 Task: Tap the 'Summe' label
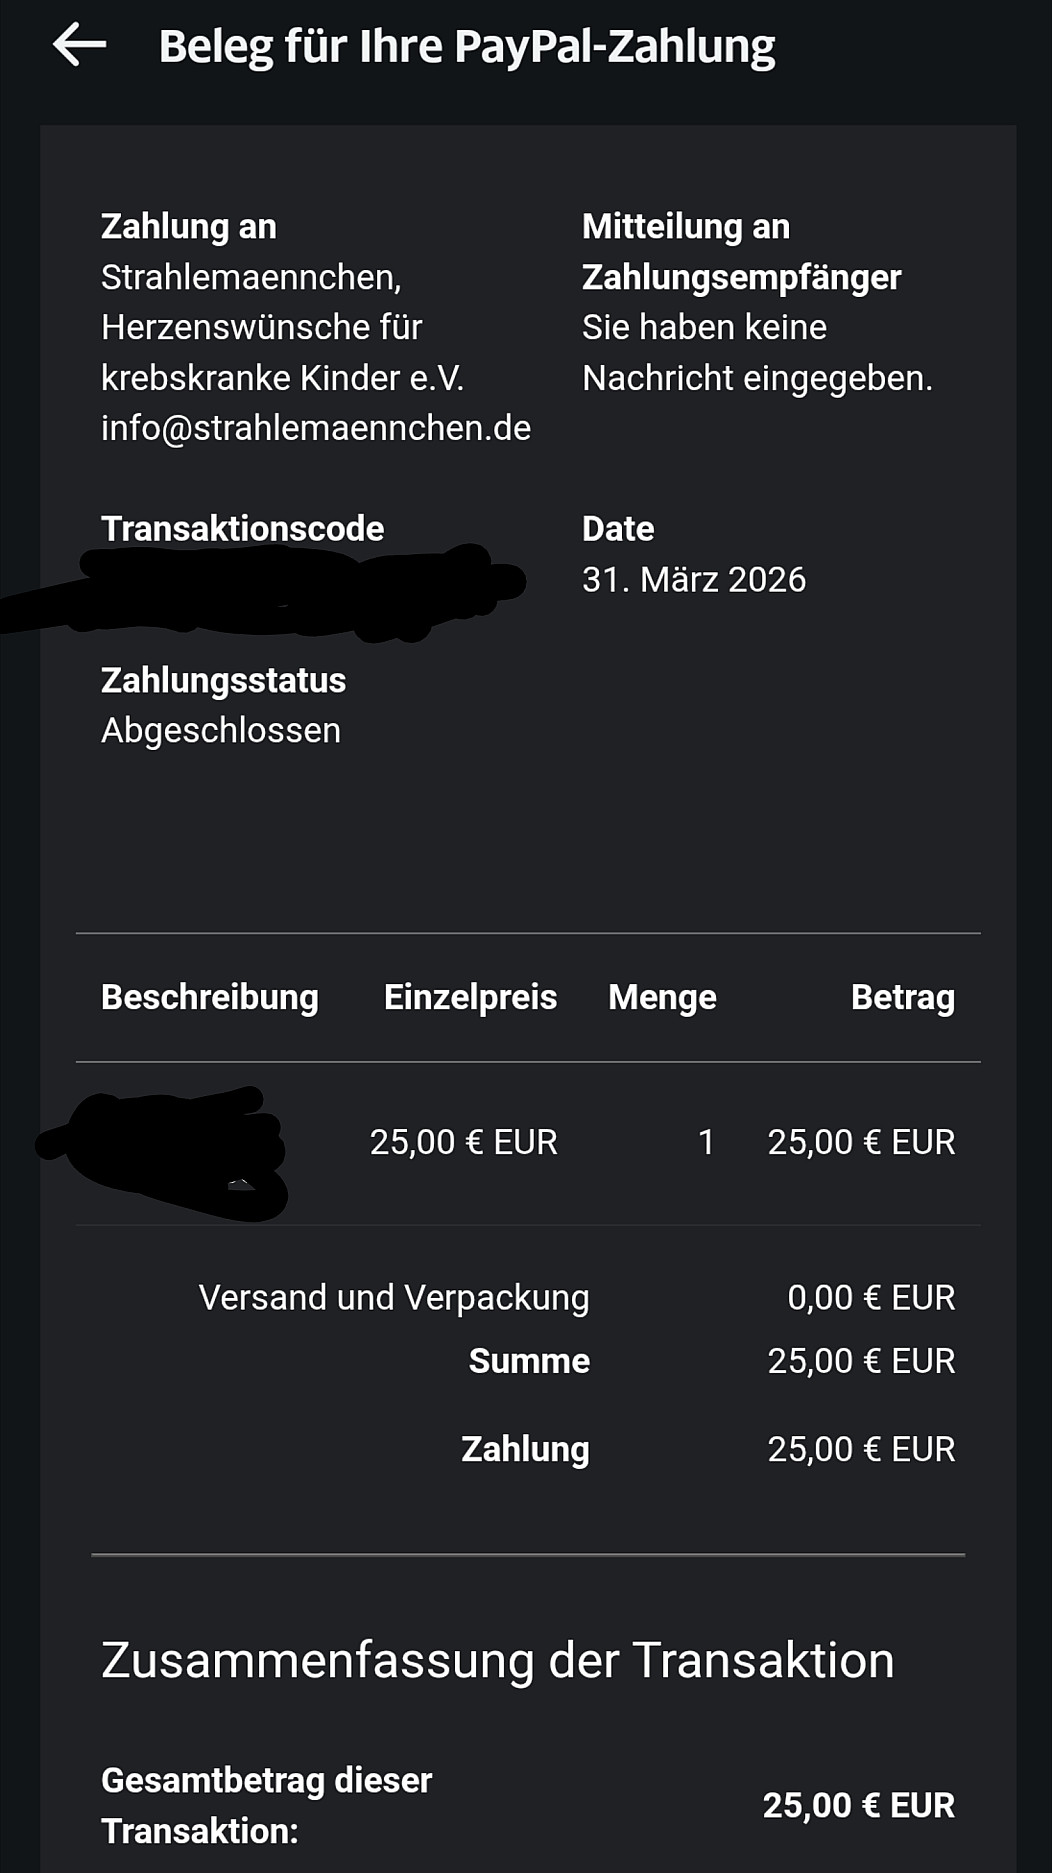coord(529,1361)
